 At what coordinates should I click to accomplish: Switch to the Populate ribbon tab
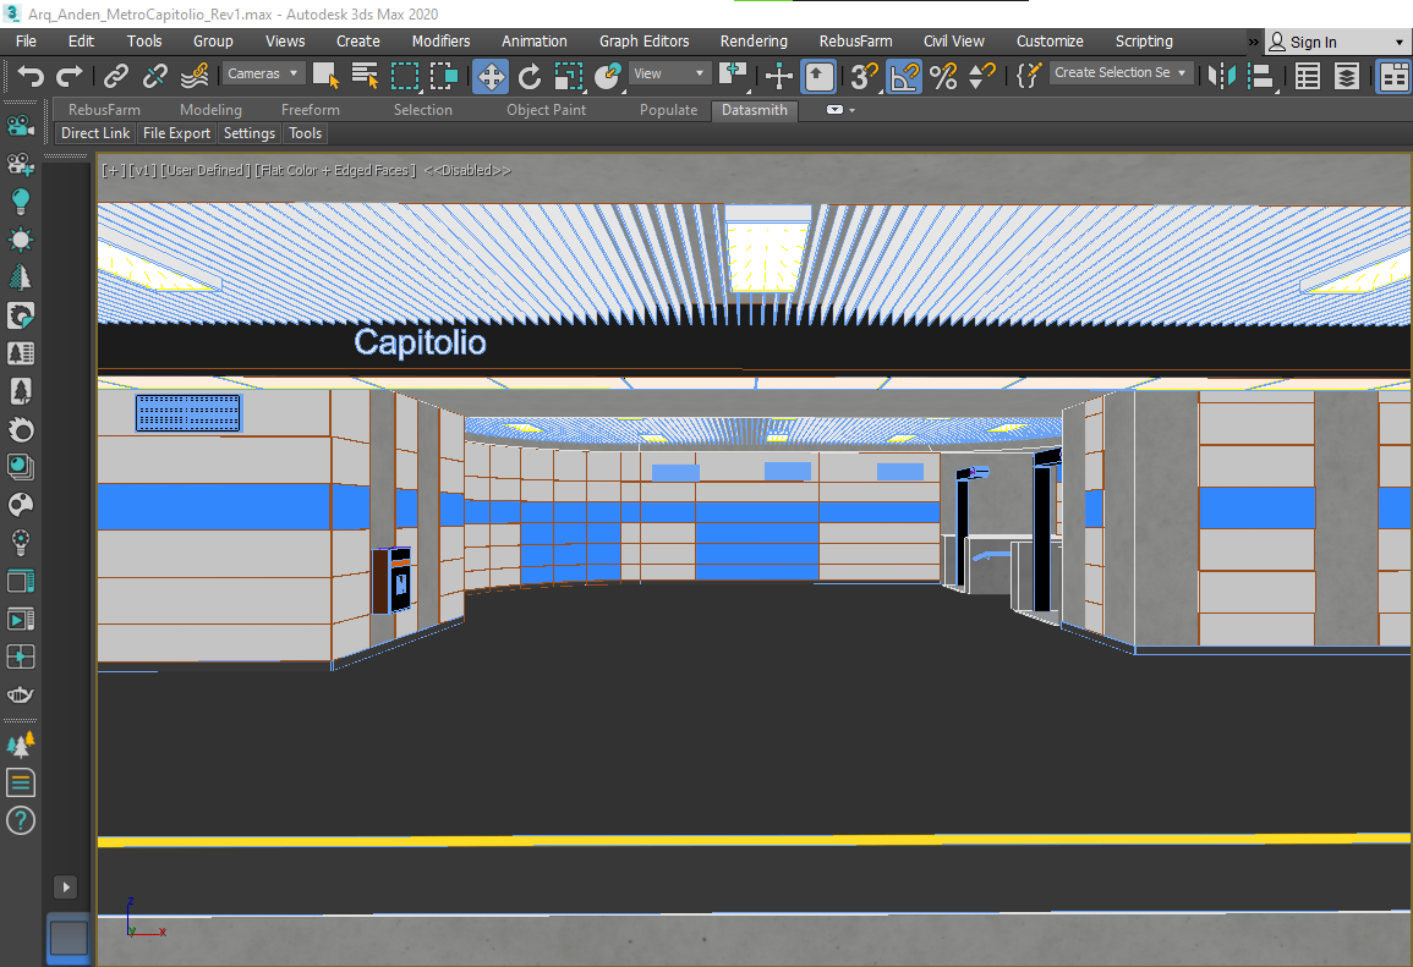click(668, 110)
